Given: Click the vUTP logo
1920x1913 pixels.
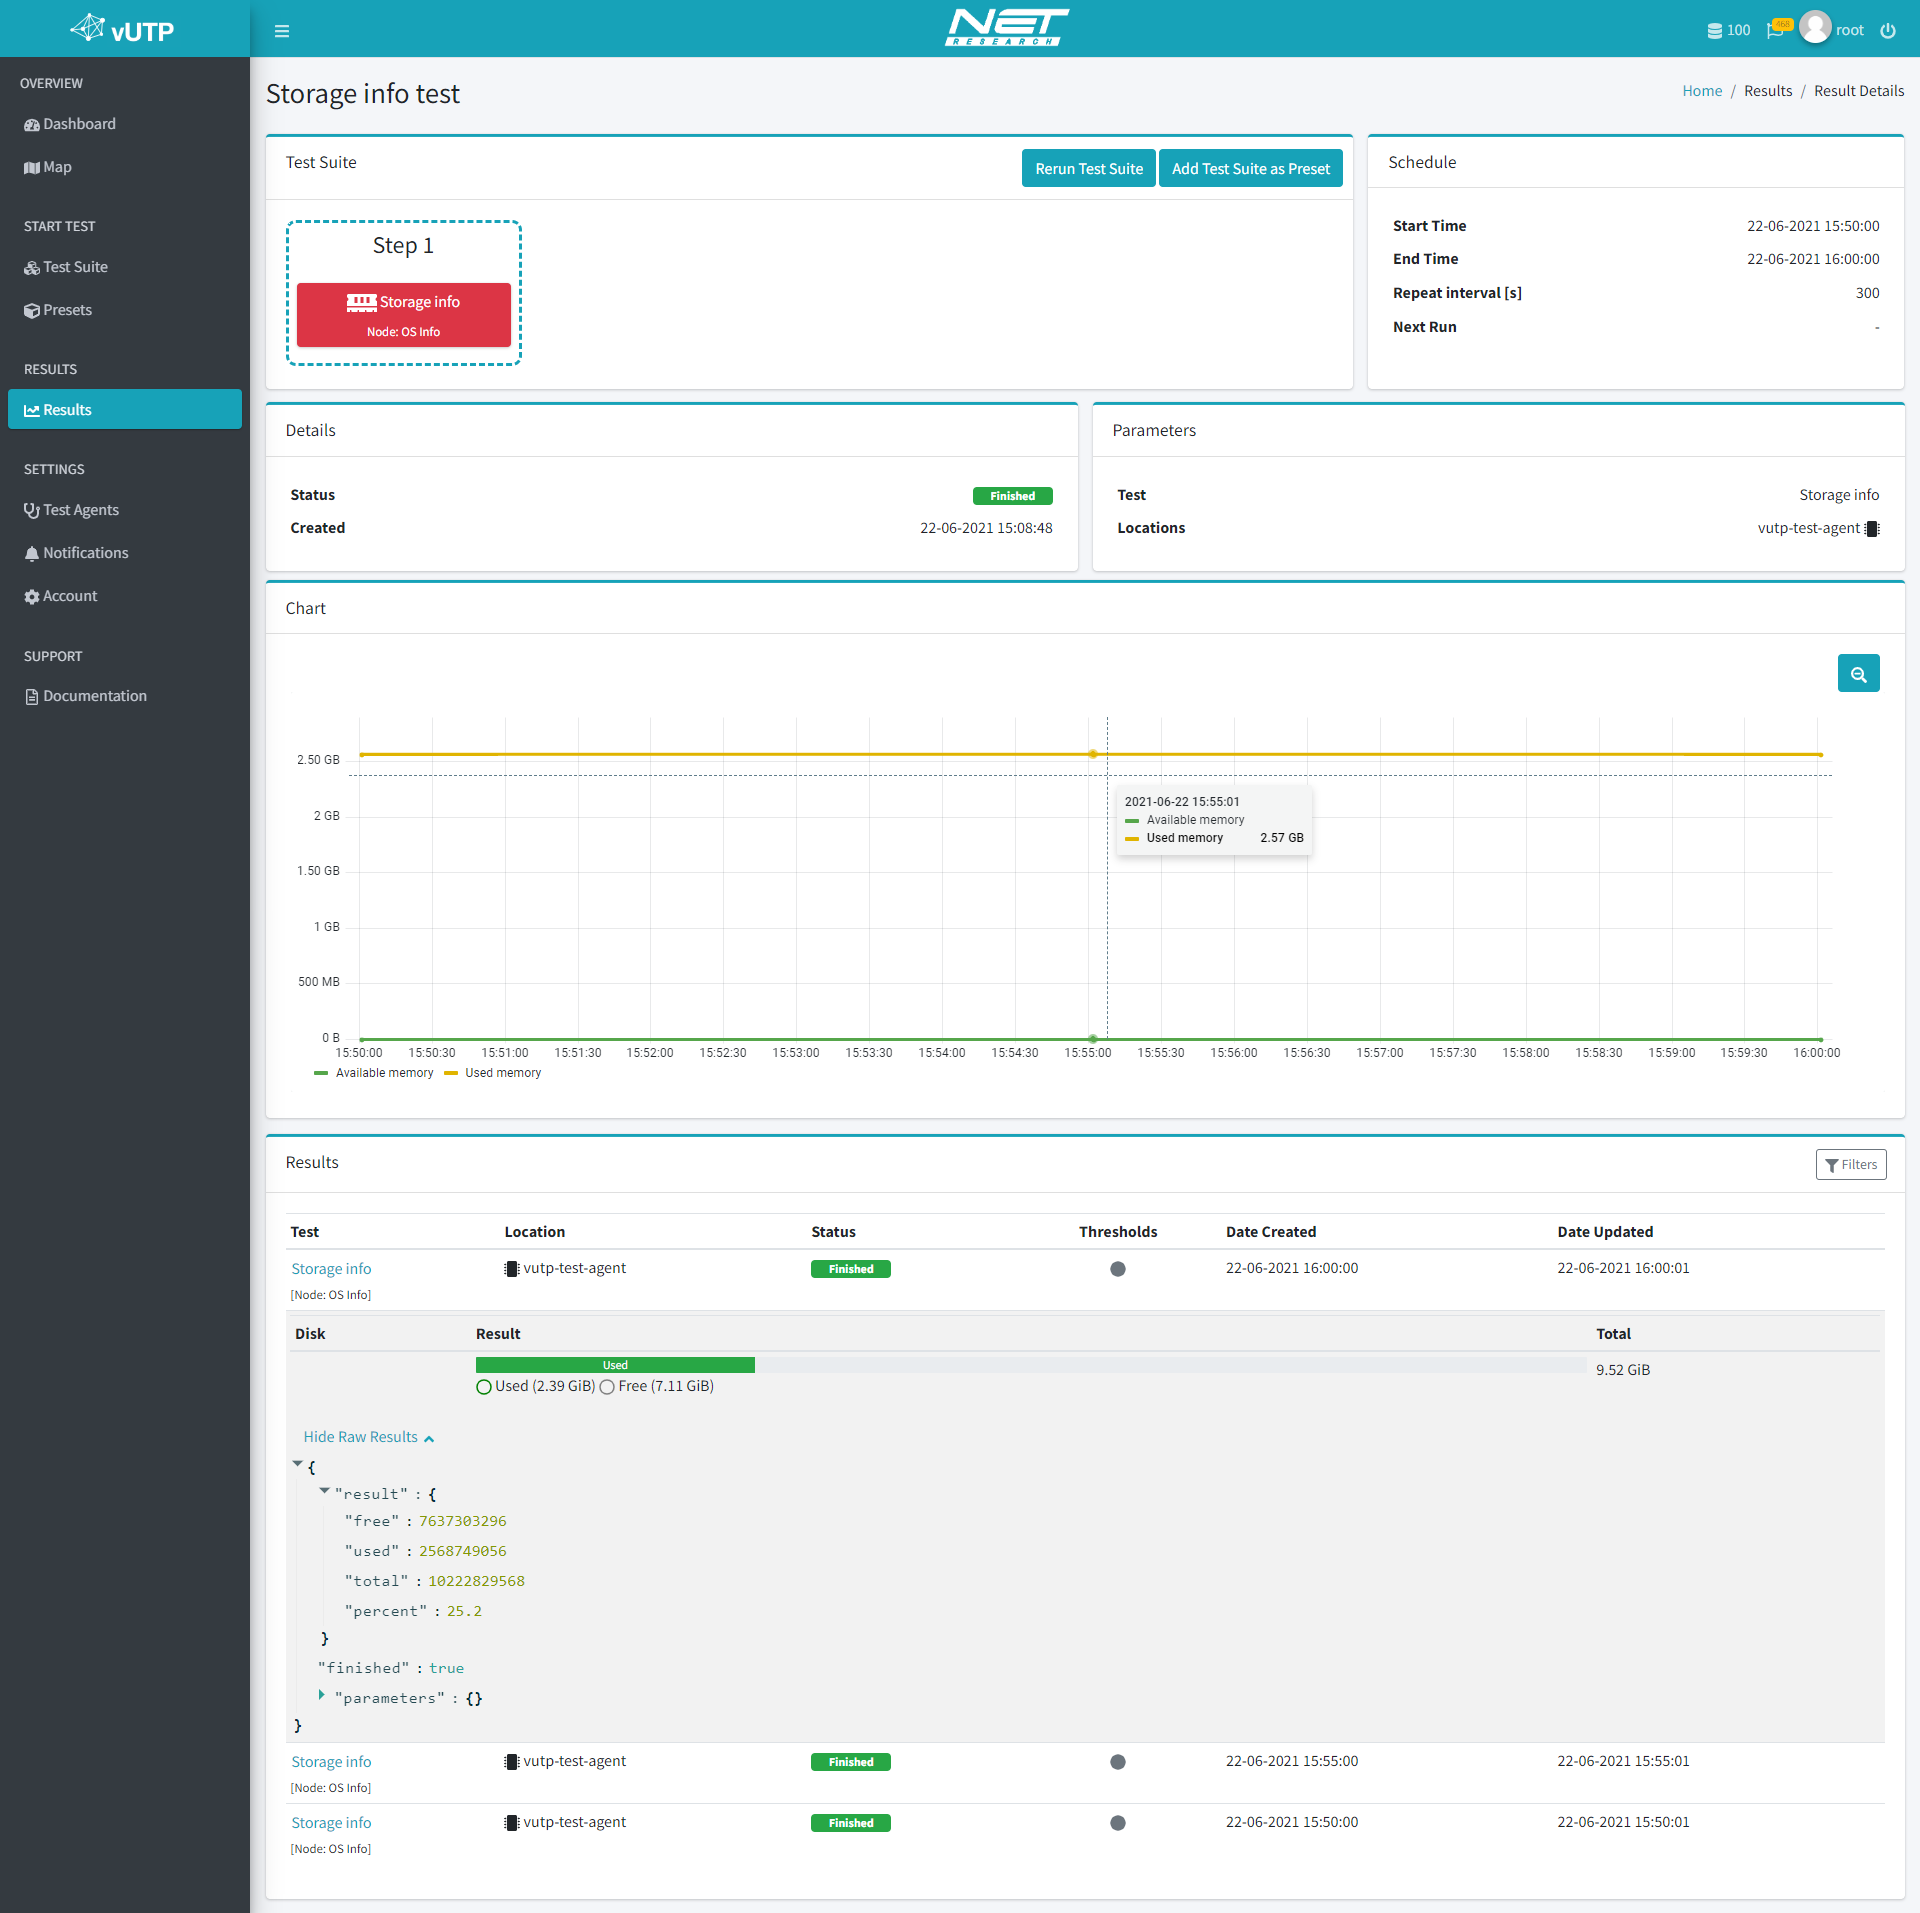Looking at the screenshot, I should [123, 29].
